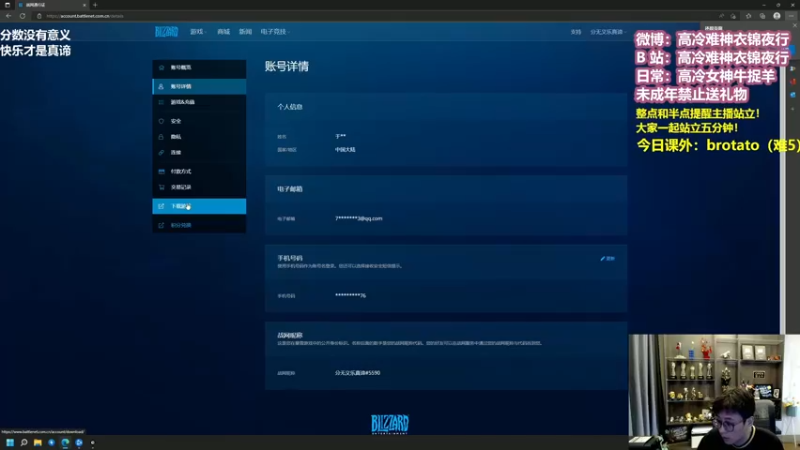The width and height of the screenshot is (800, 450).
Task: Close the current browser tab
Action: tap(84, 5)
